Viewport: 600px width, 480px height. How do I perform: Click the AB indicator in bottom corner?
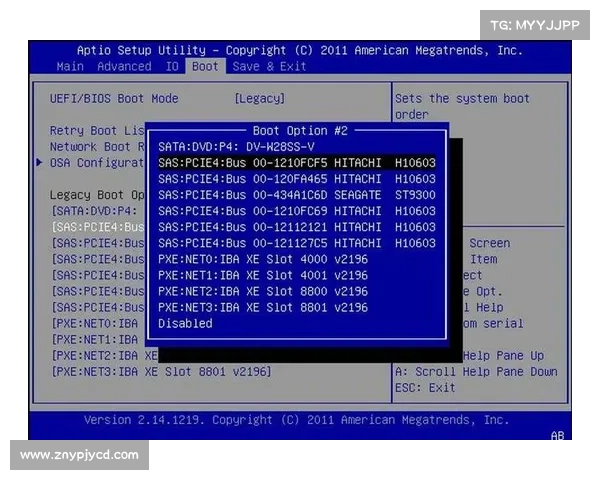pyautogui.click(x=558, y=436)
